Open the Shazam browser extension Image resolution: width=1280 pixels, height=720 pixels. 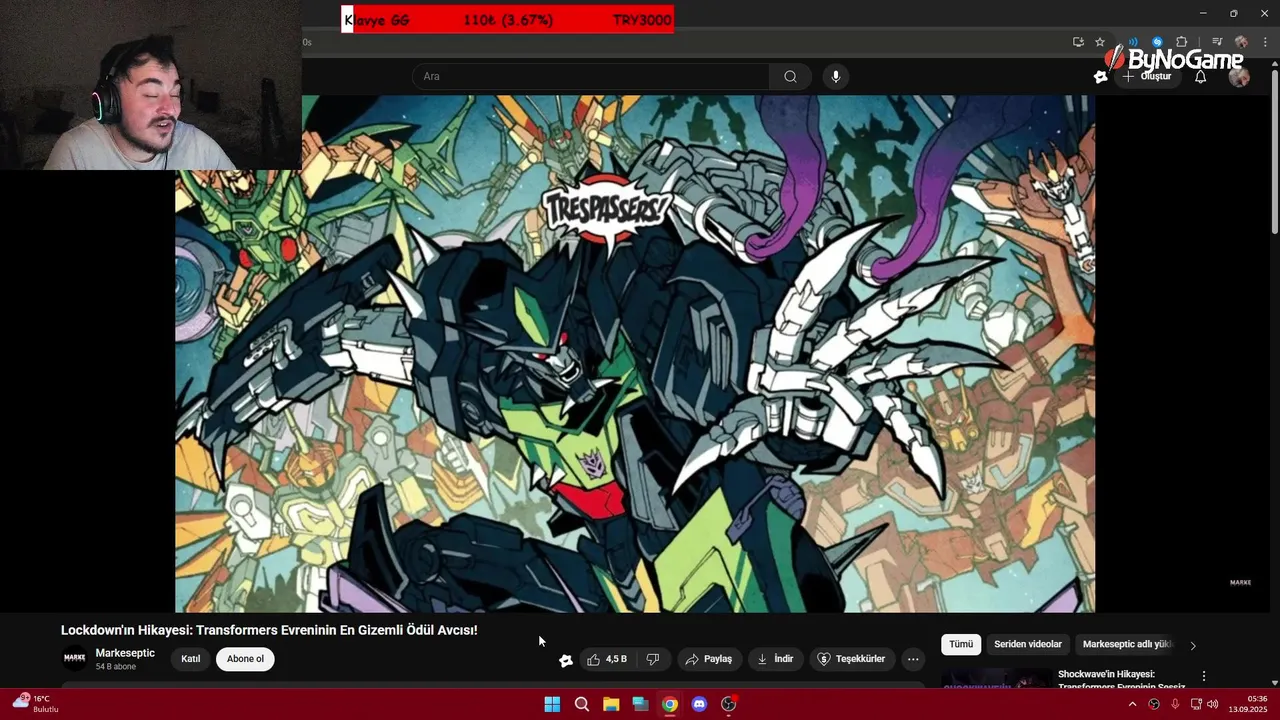pyautogui.click(x=1157, y=42)
